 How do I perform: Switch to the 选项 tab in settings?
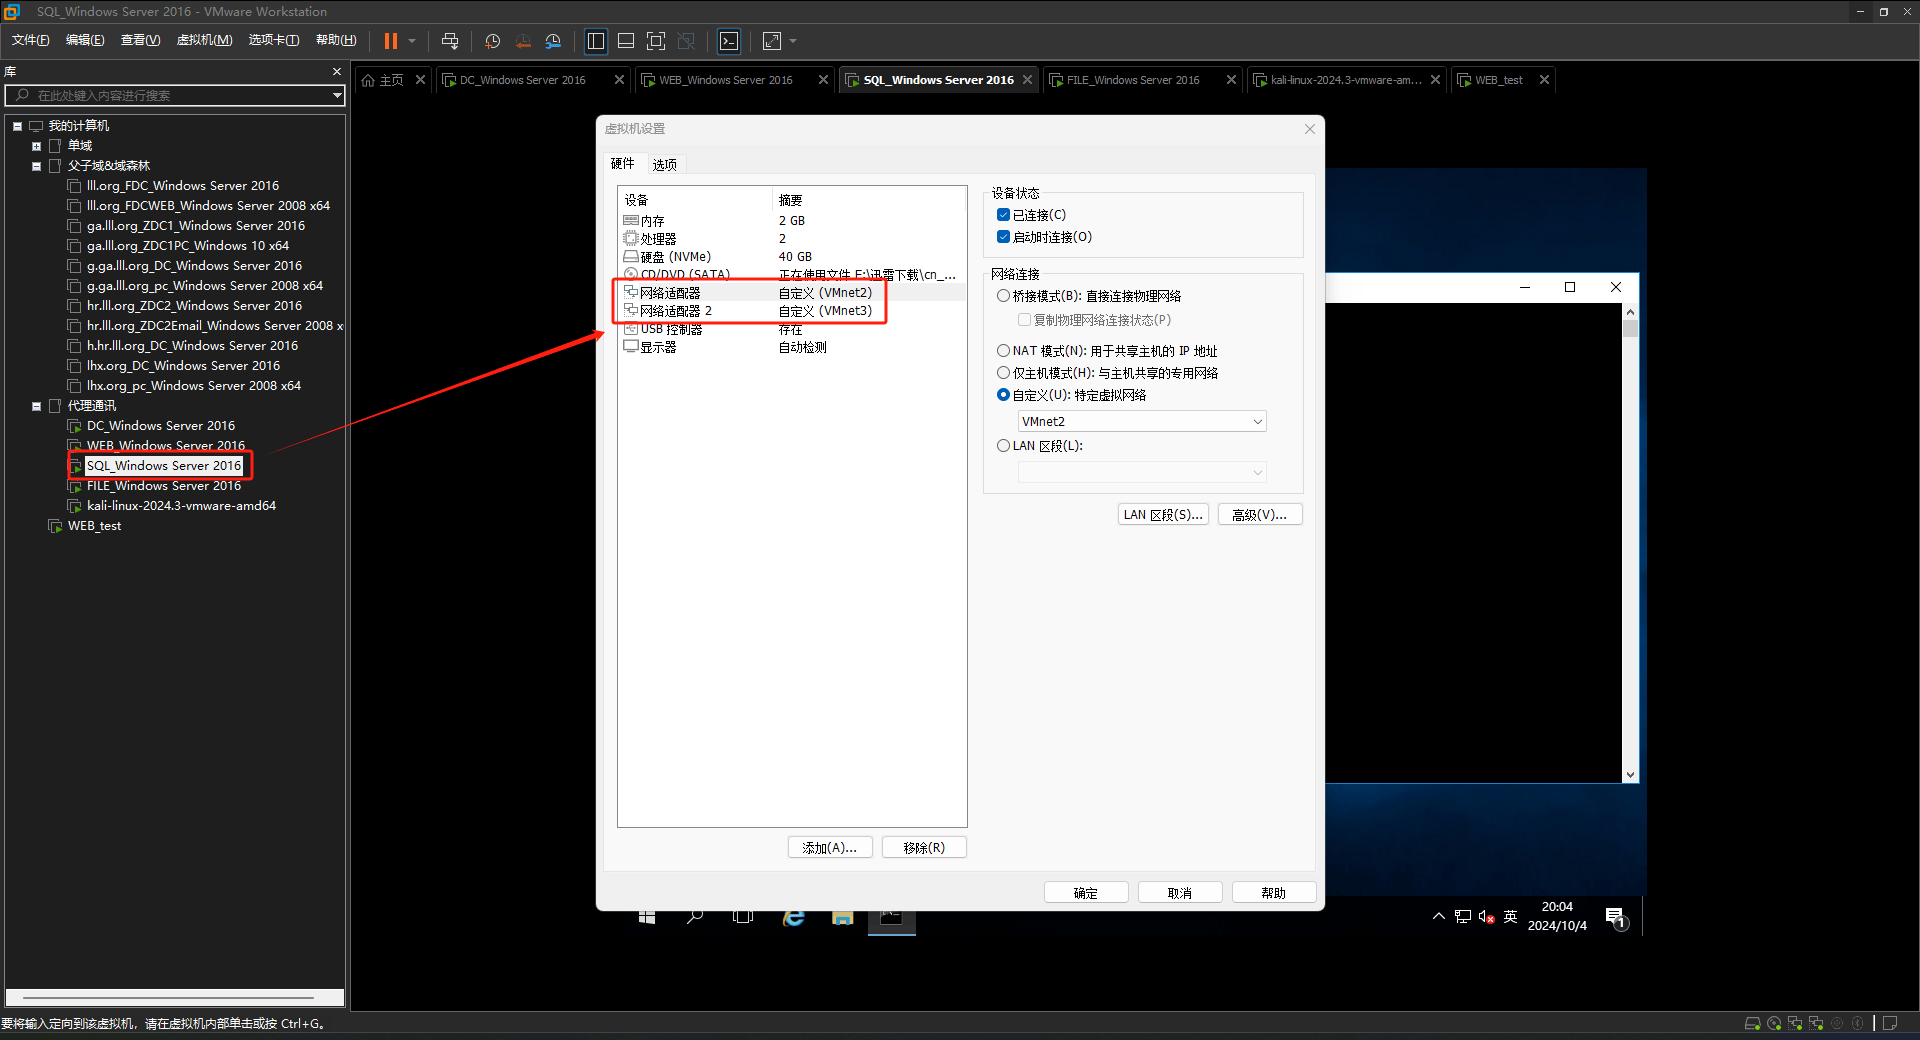[664, 165]
